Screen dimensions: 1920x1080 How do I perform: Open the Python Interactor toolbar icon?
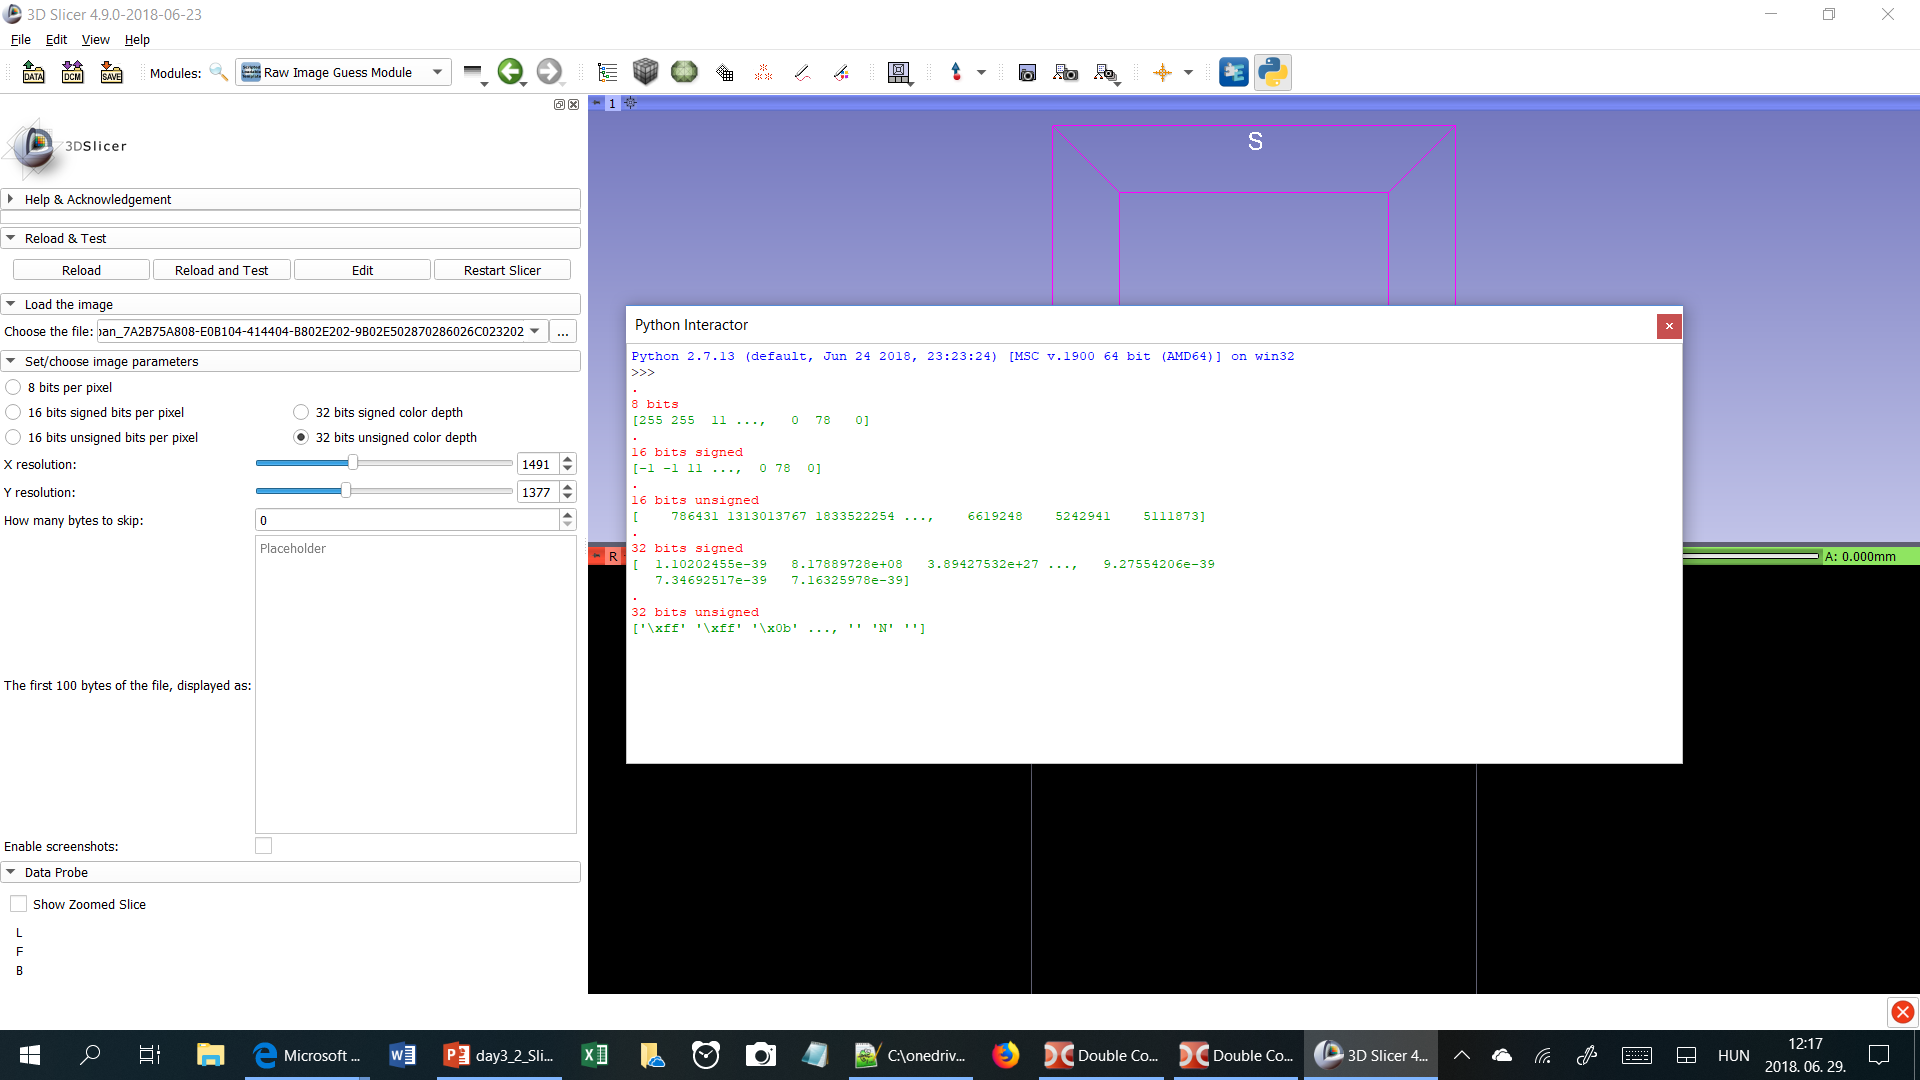[1273, 72]
